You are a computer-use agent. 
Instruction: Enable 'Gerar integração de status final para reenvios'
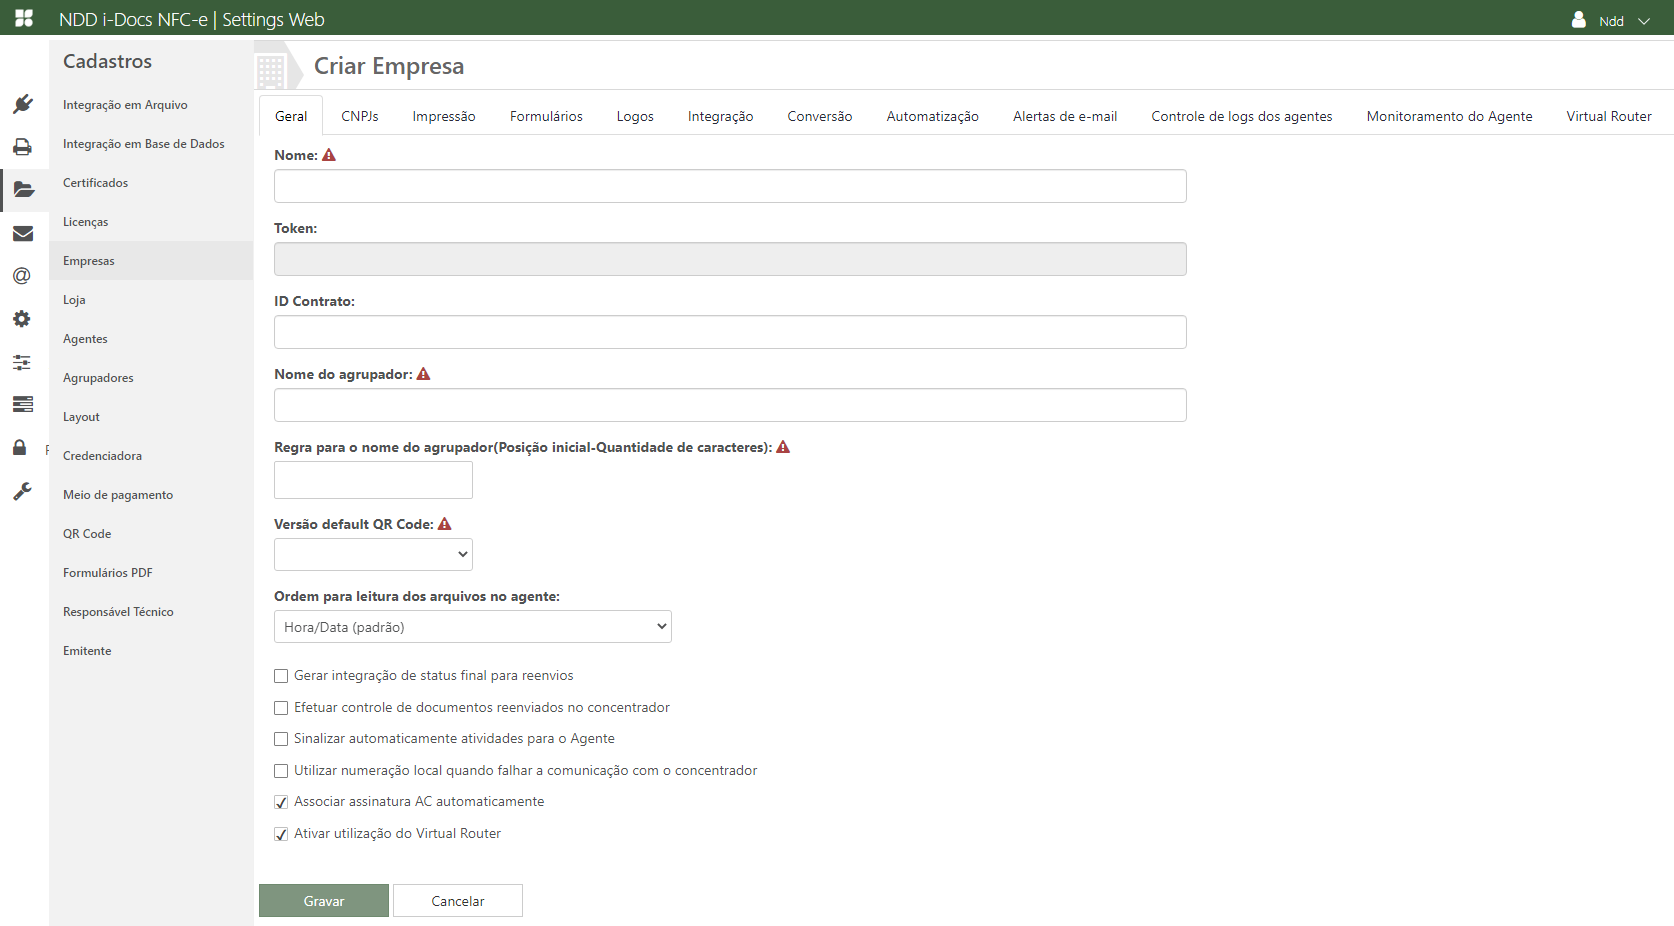tap(281, 677)
